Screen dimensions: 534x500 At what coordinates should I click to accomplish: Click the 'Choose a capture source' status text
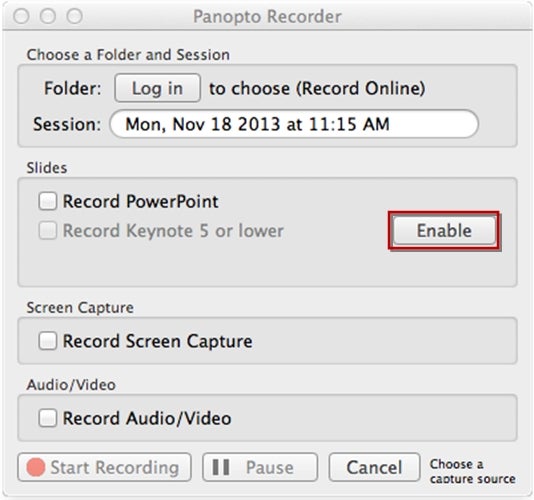point(472,471)
